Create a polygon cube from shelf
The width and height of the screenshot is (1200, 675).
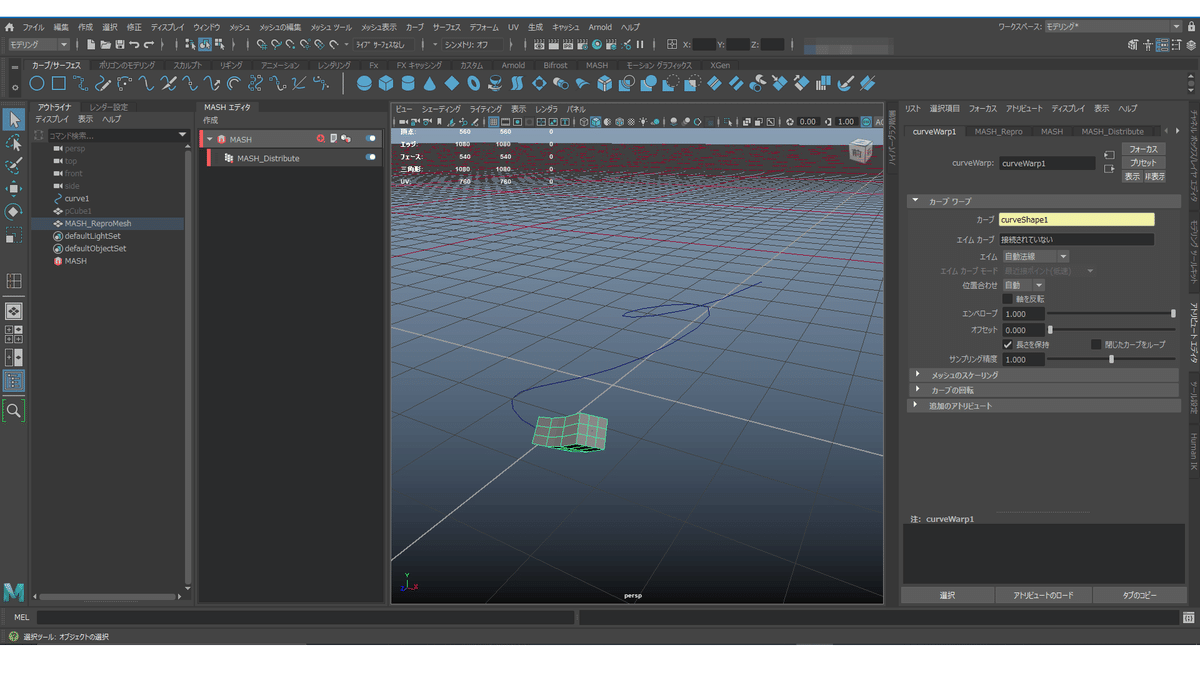pyautogui.click(x=386, y=84)
